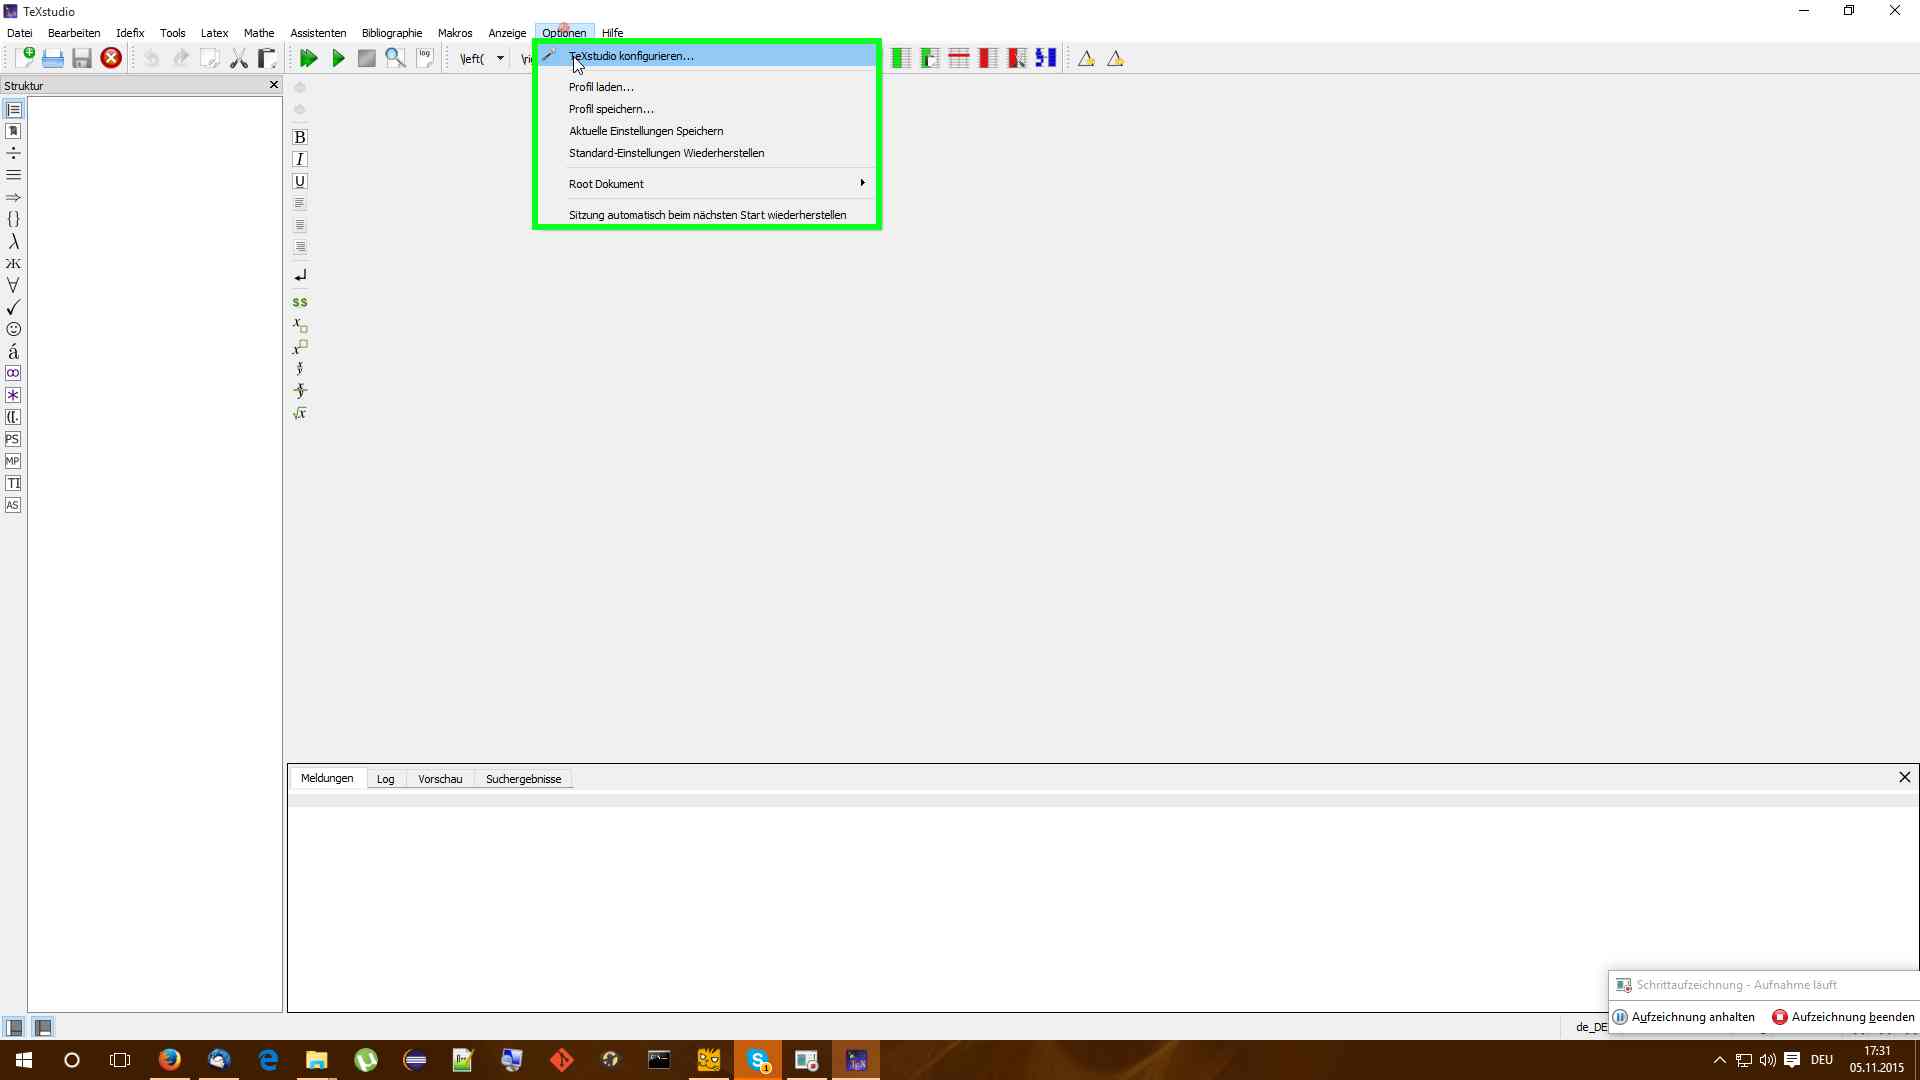Screen dimensions: 1920x1080
Task: Click the Italic I icon
Action: pos(299,159)
